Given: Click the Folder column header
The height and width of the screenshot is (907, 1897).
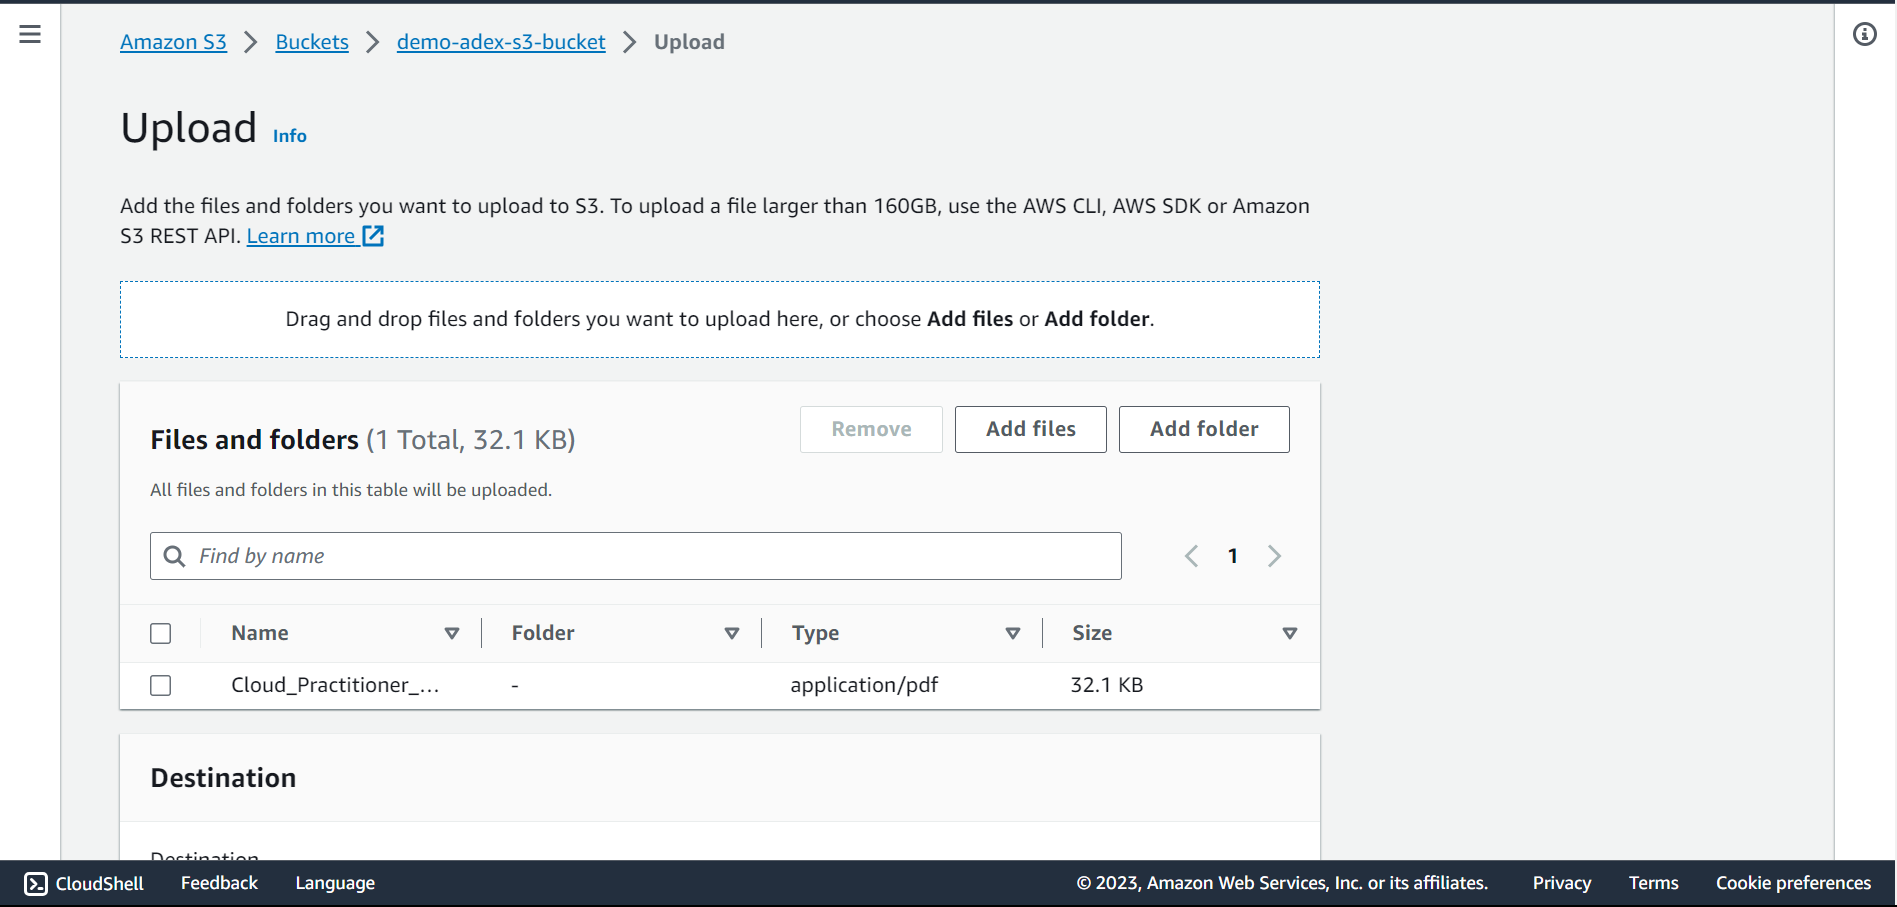Looking at the screenshot, I should (x=543, y=633).
